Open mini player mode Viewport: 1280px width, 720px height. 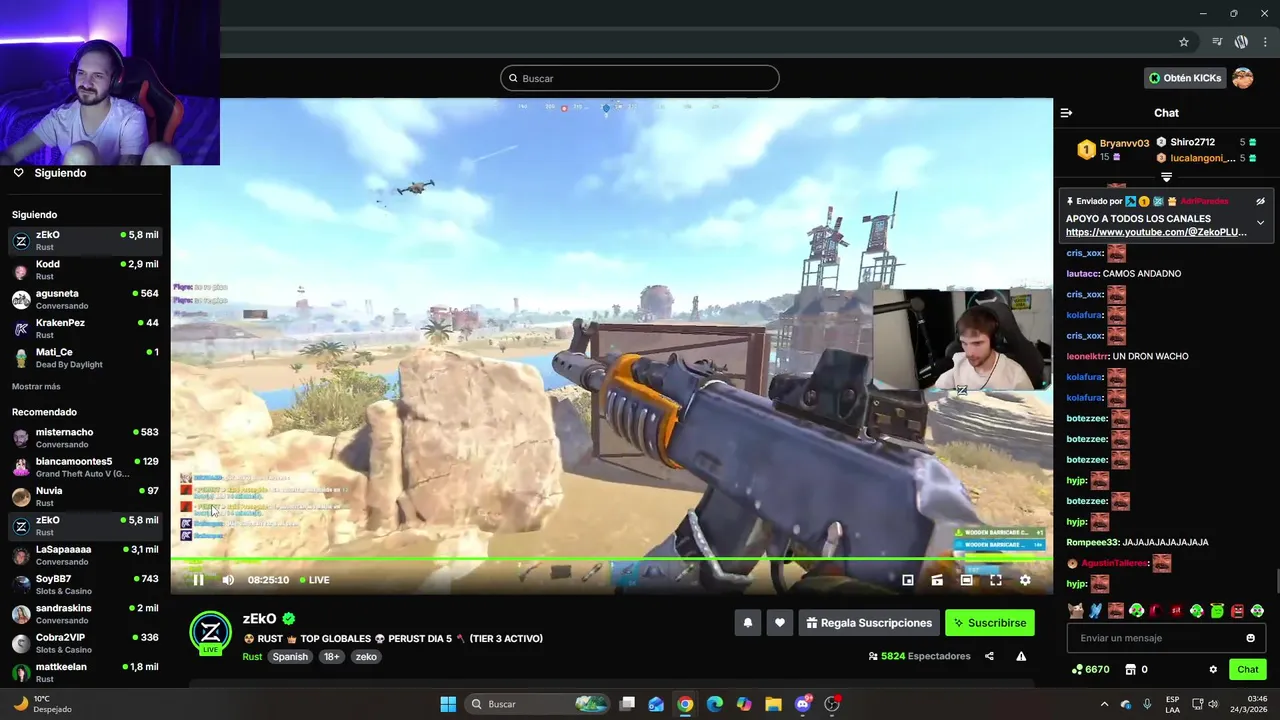point(908,580)
